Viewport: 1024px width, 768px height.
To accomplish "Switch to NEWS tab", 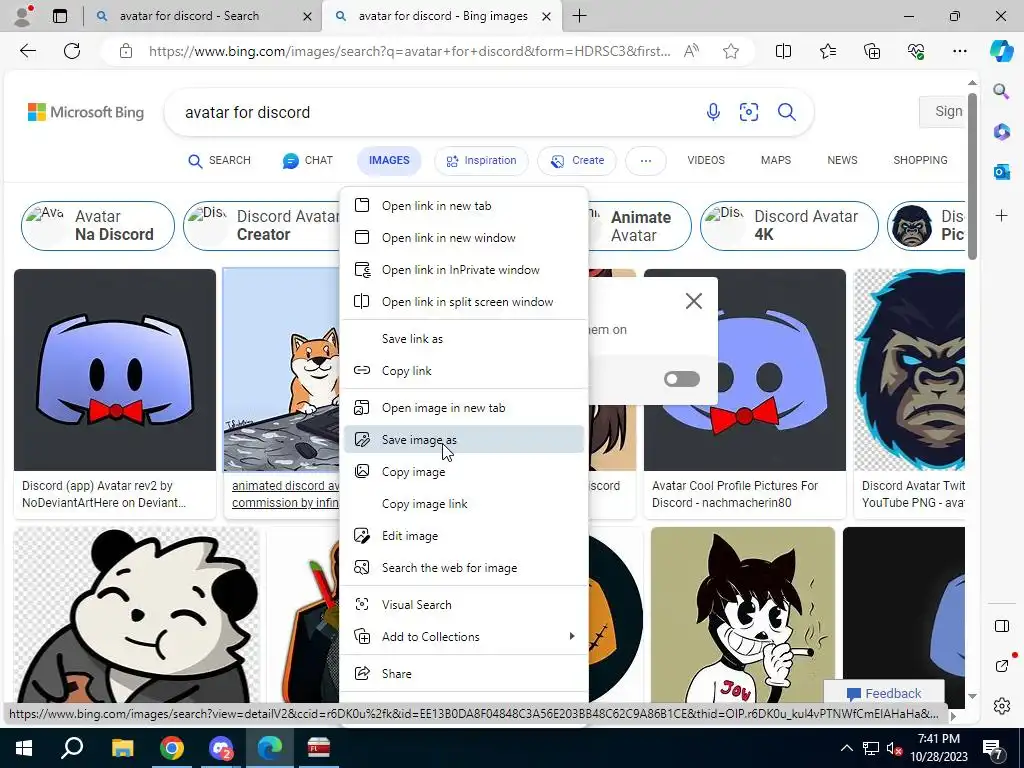I will (x=842, y=161).
